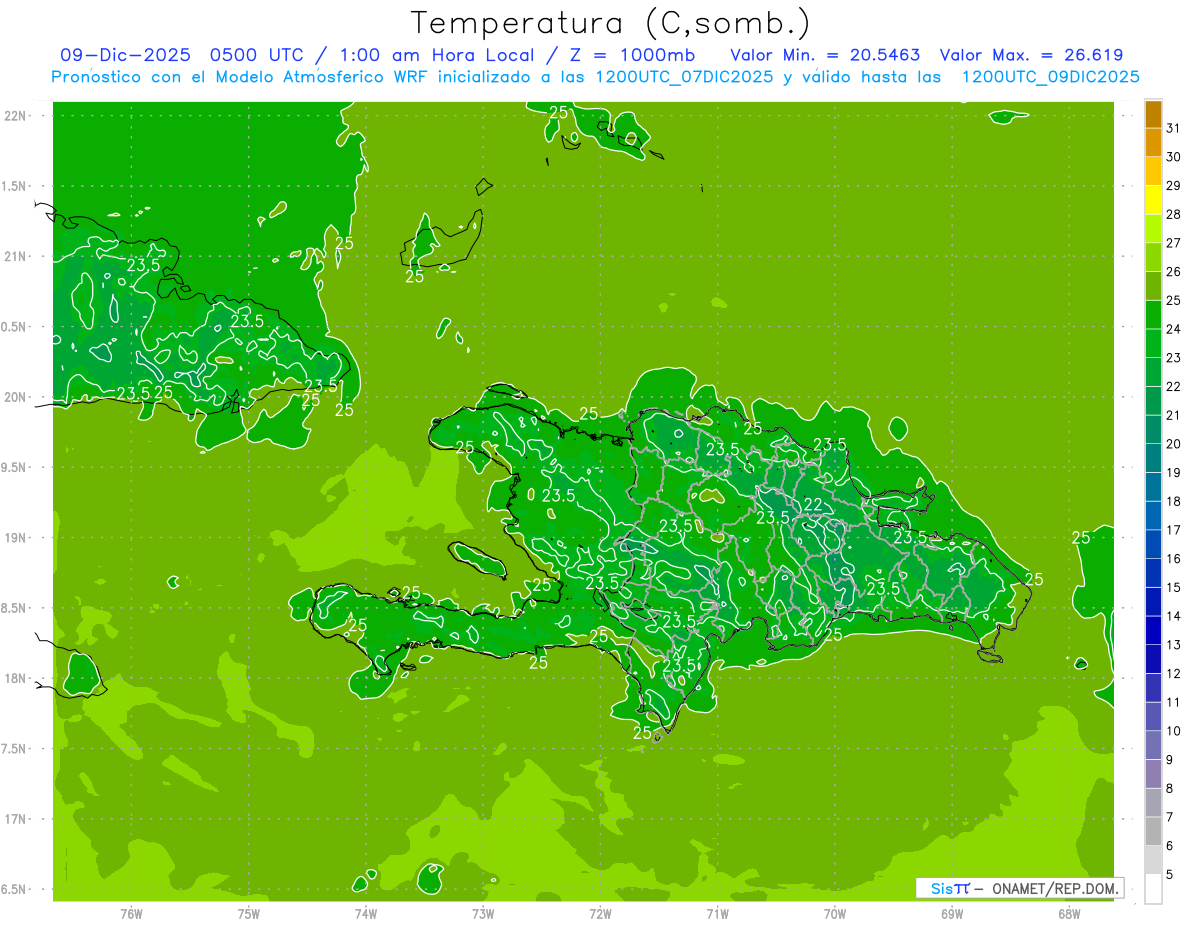Click the "19N" latitude axis label
The width and height of the screenshot is (1200, 927).
15,537
